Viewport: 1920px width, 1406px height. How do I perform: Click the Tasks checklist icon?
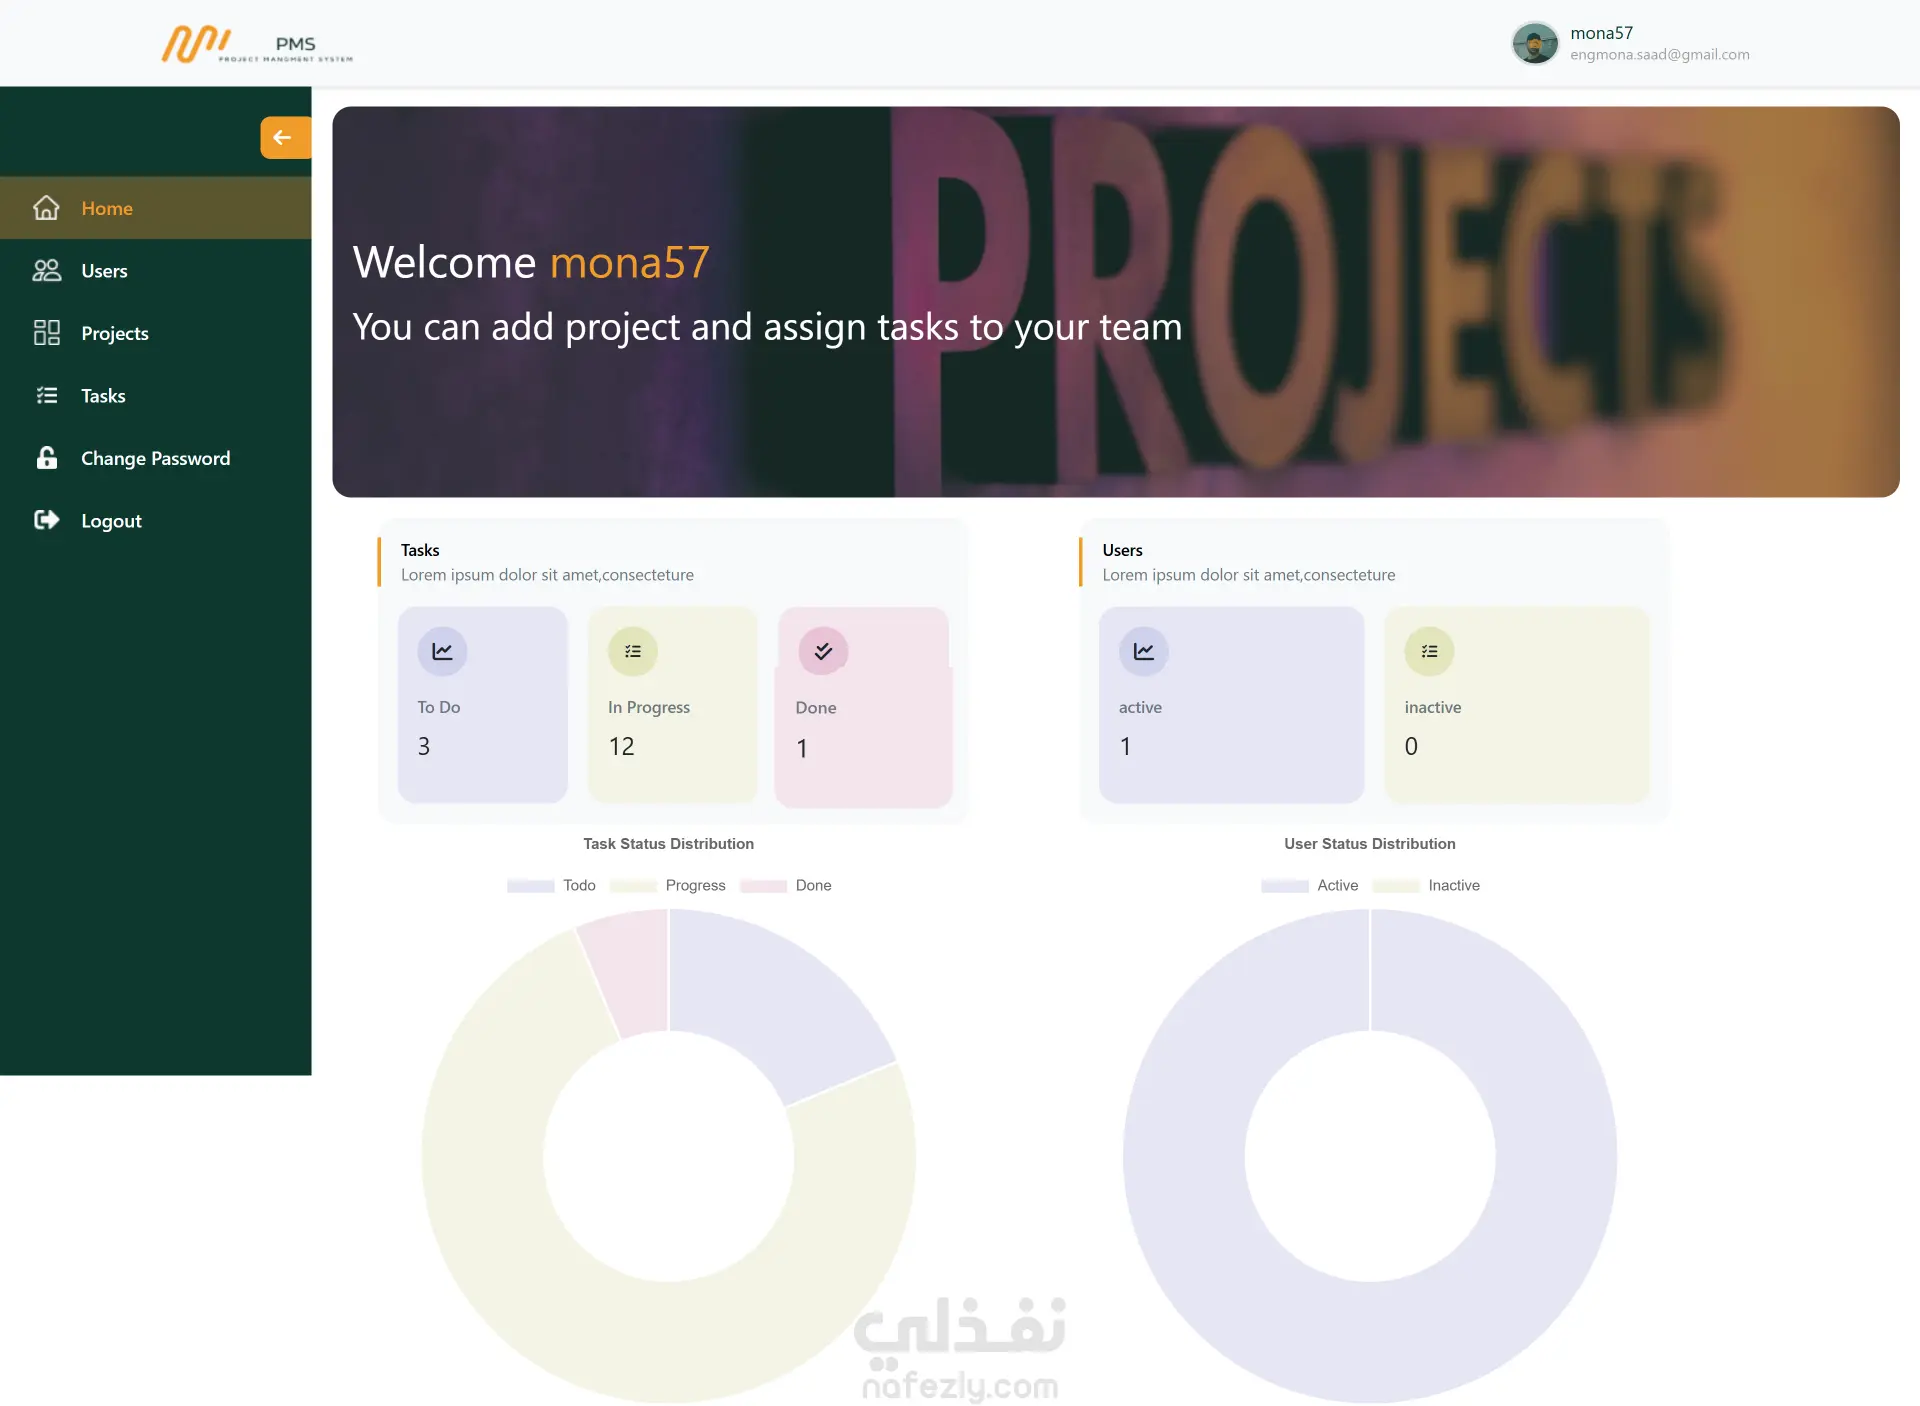(46, 396)
